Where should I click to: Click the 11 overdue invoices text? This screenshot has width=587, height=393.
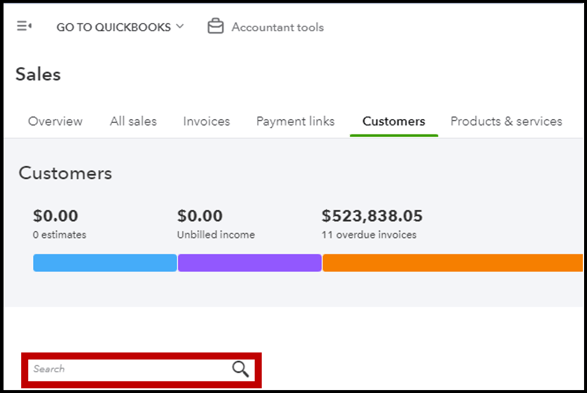tap(369, 235)
